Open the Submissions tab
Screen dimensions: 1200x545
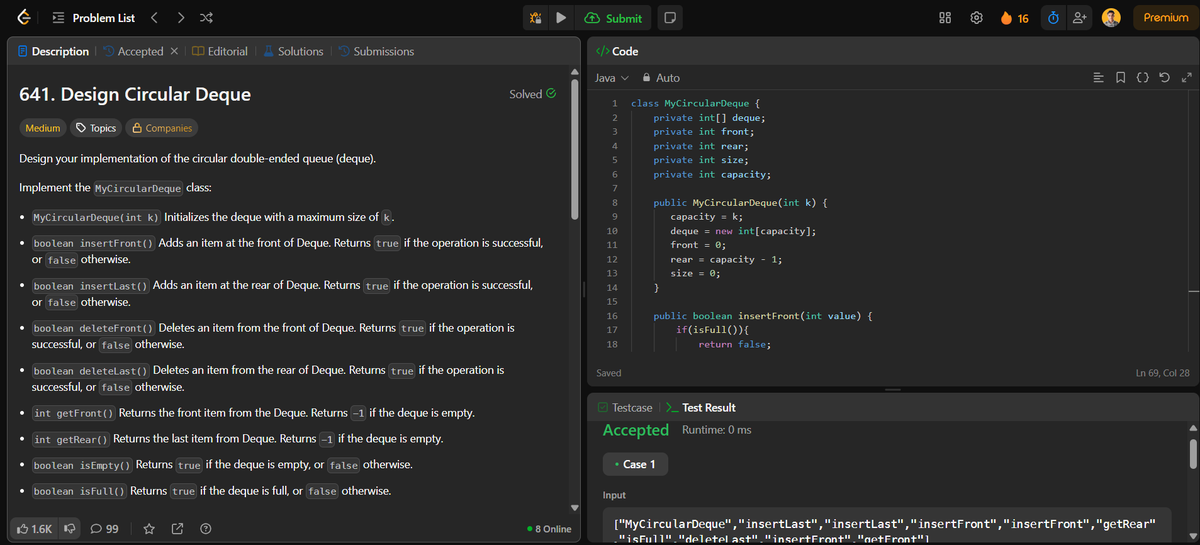click(x=376, y=51)
